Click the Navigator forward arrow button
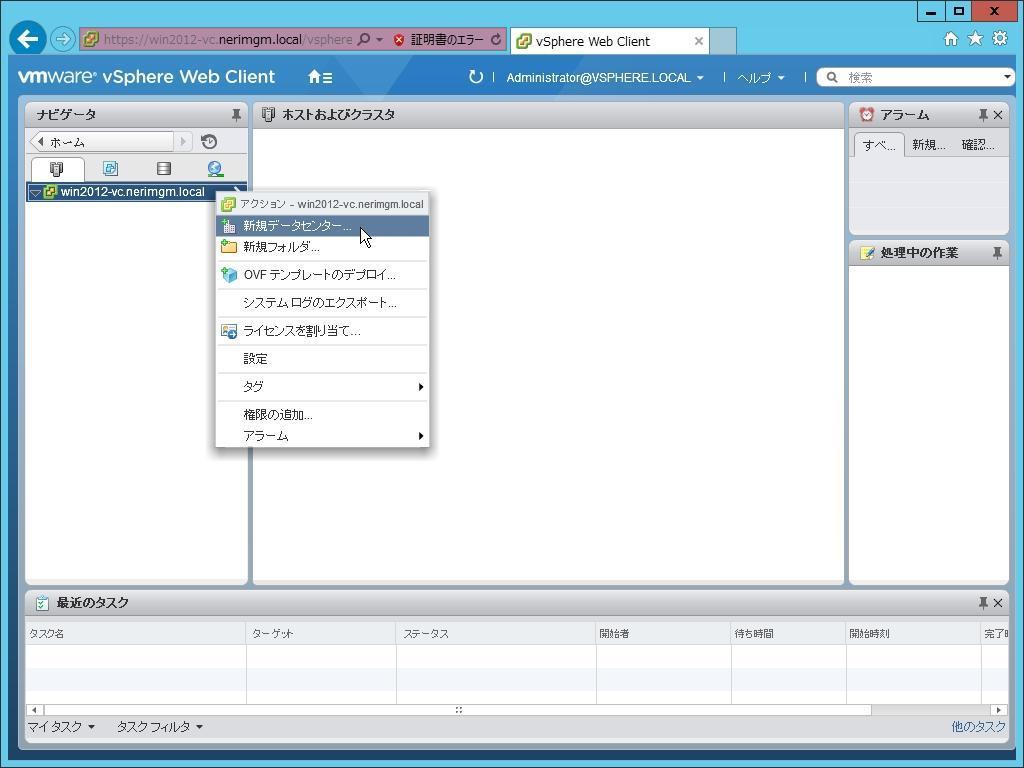The image size is (1024, 768). click(184, 142)
